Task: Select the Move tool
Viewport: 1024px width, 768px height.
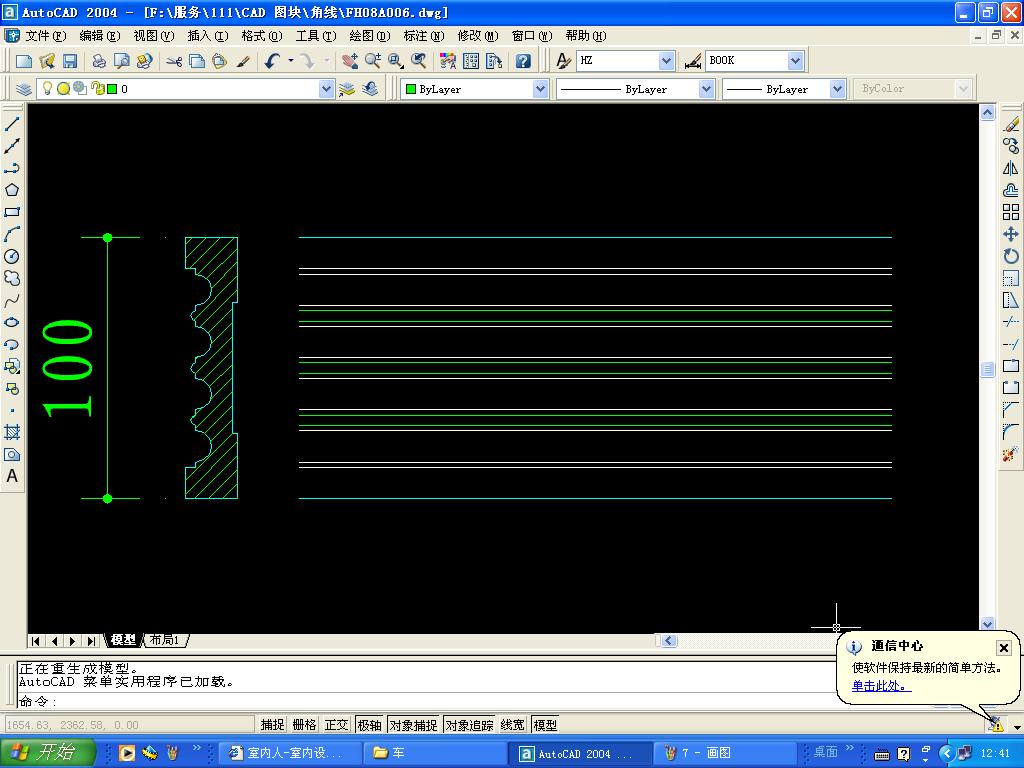Action: 1011,234
